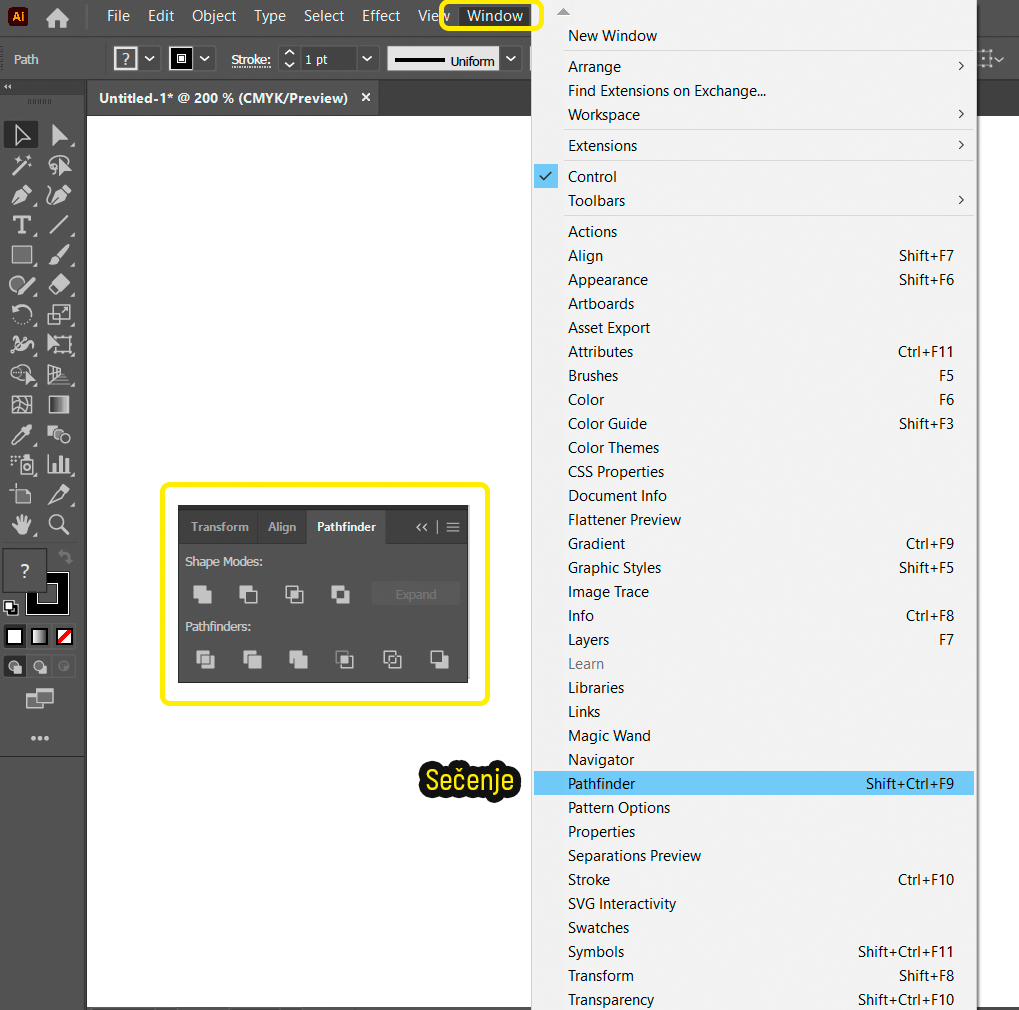This screenshot has width=1019, height=1010.
Task: Click the Unite shape mode icon
Action: 203,594
